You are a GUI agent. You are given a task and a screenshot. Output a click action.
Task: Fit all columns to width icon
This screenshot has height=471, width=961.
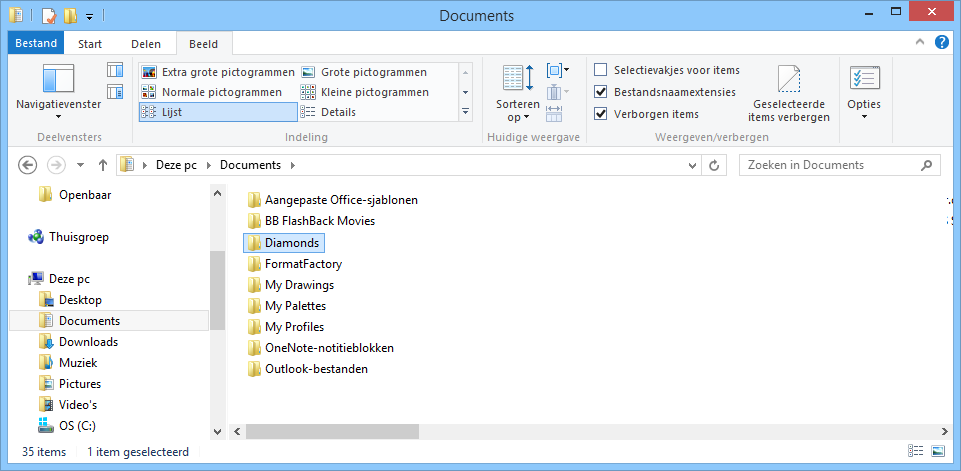(553, 113)
